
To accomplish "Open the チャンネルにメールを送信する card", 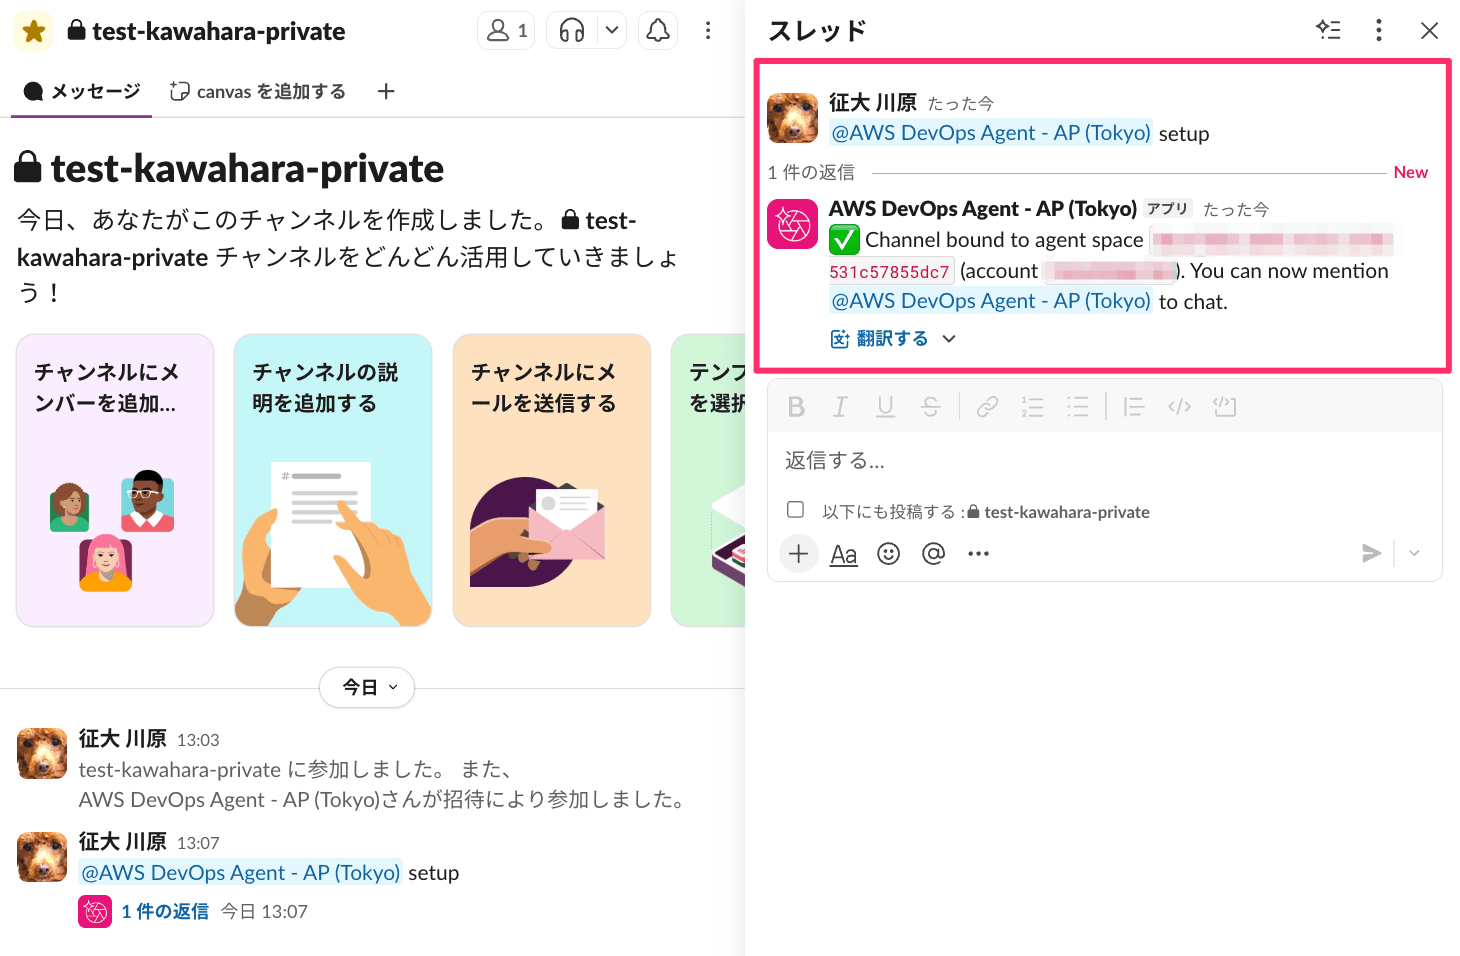I will pos(552,481).
